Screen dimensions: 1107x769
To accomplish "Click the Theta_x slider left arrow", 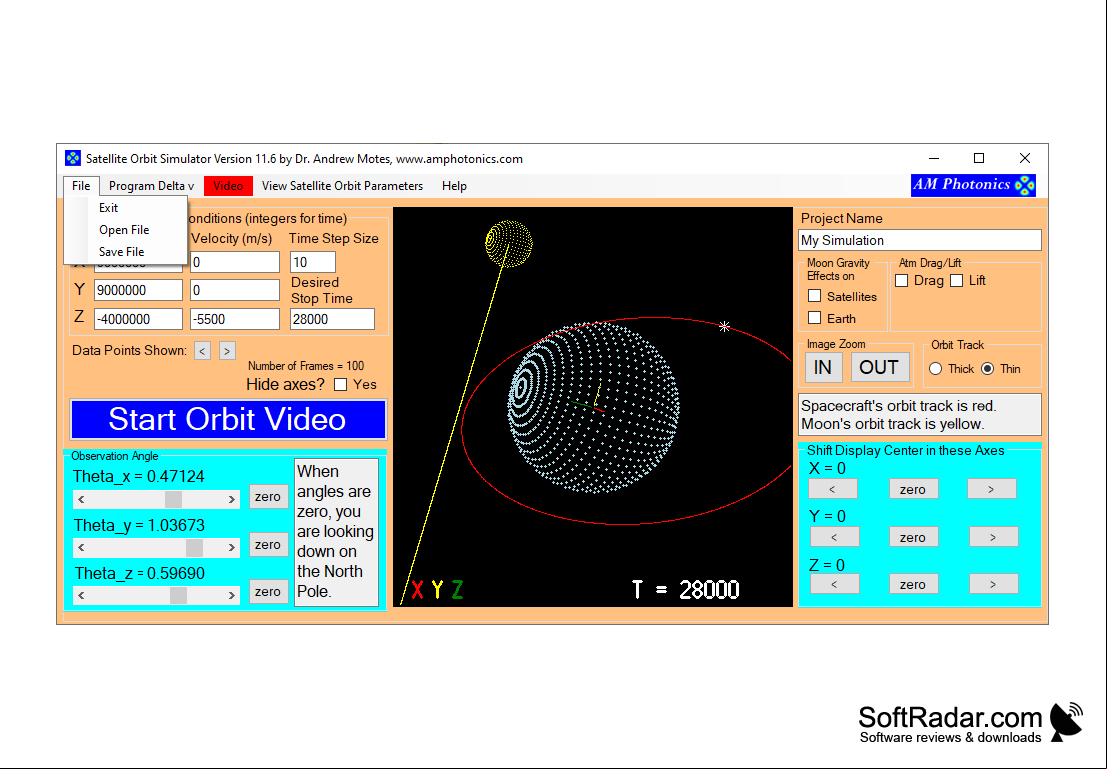I will pyautogui.click(x=81, y=499).
